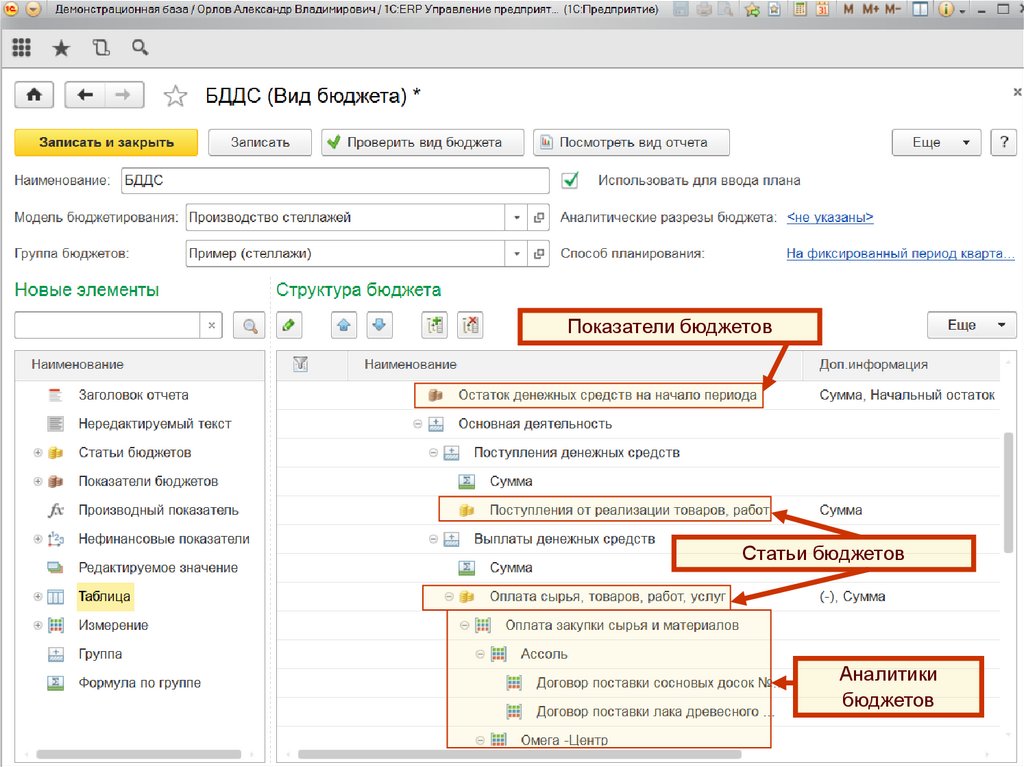Screen dimensions: 1024x767
Task: Select Договор поставки лака древесного row
Action: 654,711
